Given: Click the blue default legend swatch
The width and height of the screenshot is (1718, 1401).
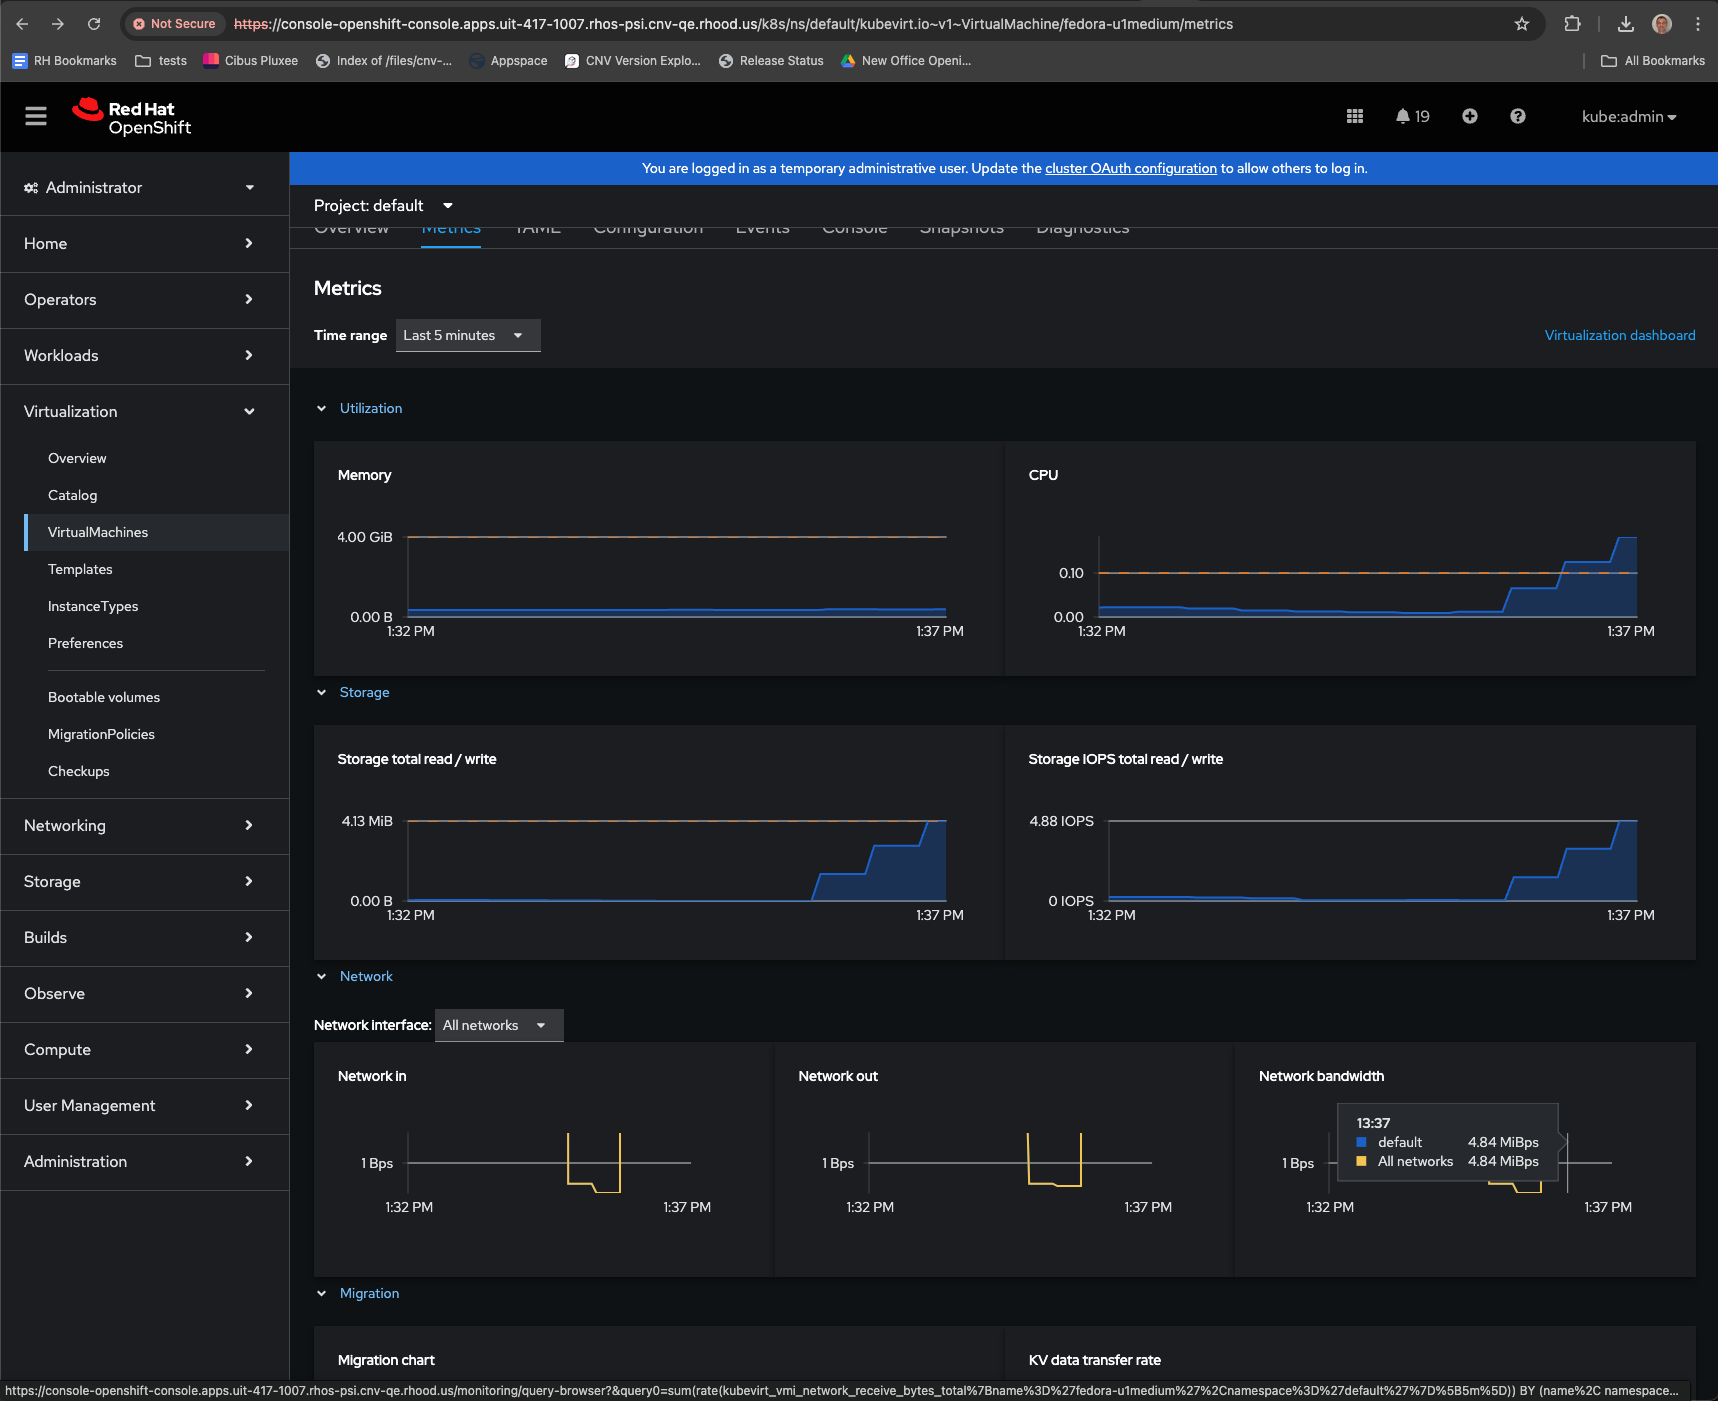Looking at the screenshot, I should 1361,1142.
